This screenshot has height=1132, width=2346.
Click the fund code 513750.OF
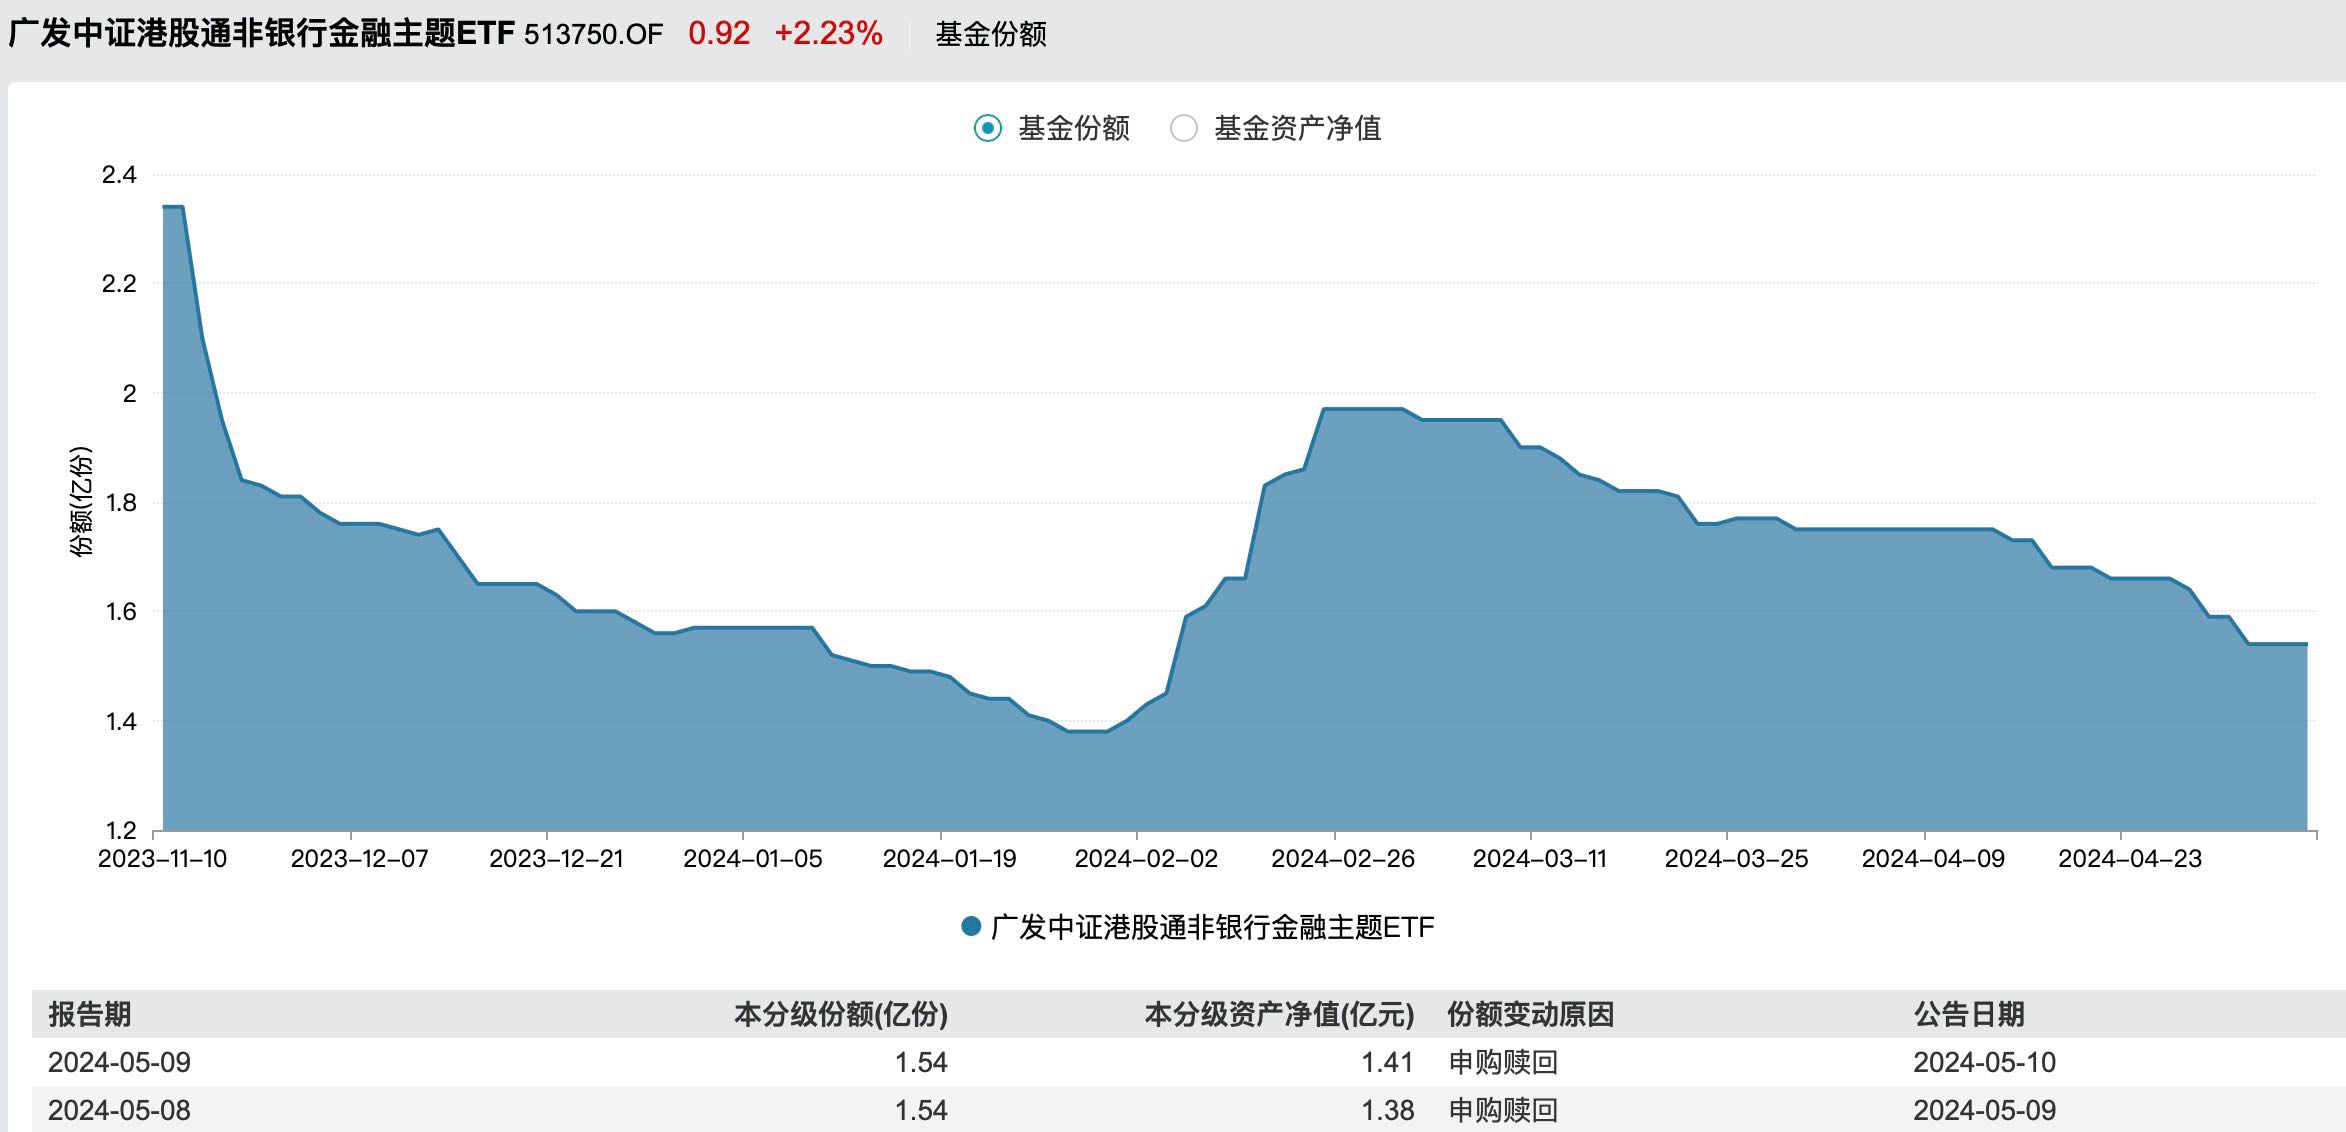click(592, 33)
